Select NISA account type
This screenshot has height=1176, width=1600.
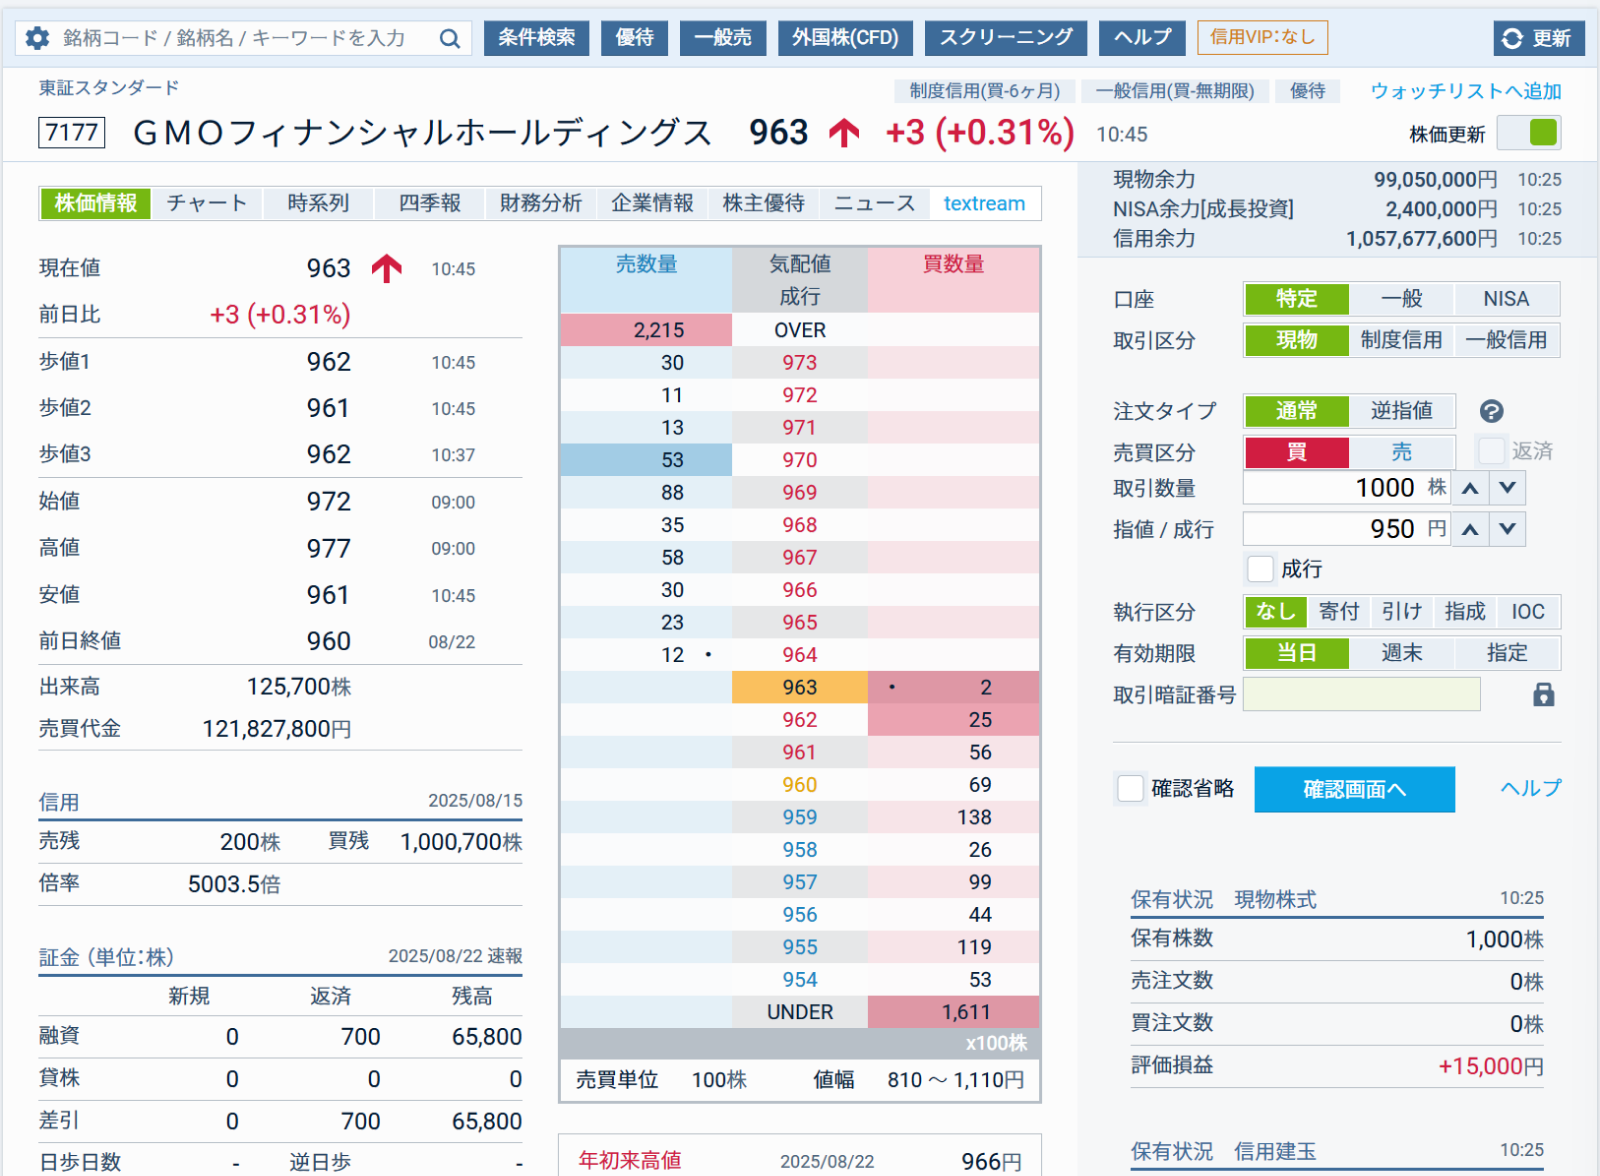point(1506,298)
